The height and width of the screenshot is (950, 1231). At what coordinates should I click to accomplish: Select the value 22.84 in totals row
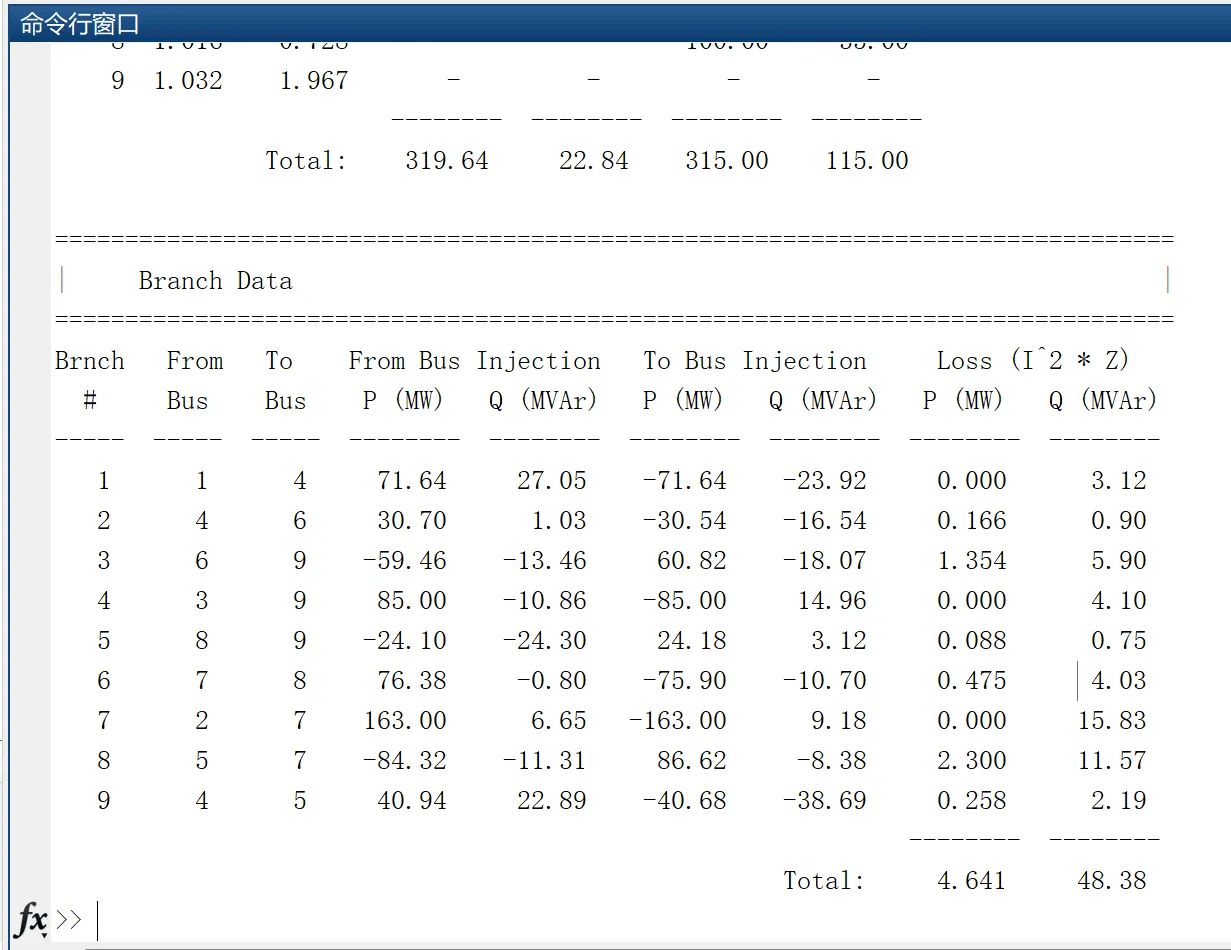(x=594, y=161)
